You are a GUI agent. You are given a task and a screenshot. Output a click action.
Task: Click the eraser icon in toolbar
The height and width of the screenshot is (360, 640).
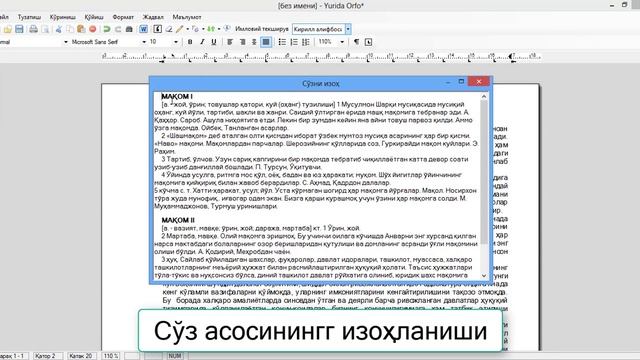(169, 29)
